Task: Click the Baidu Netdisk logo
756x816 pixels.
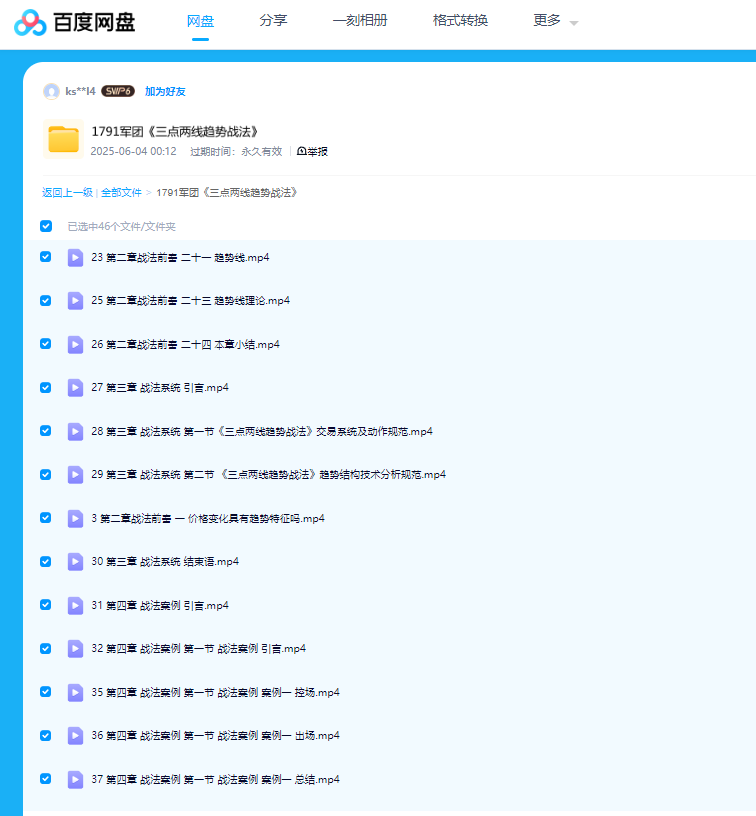Action: (x=75, y=21)
